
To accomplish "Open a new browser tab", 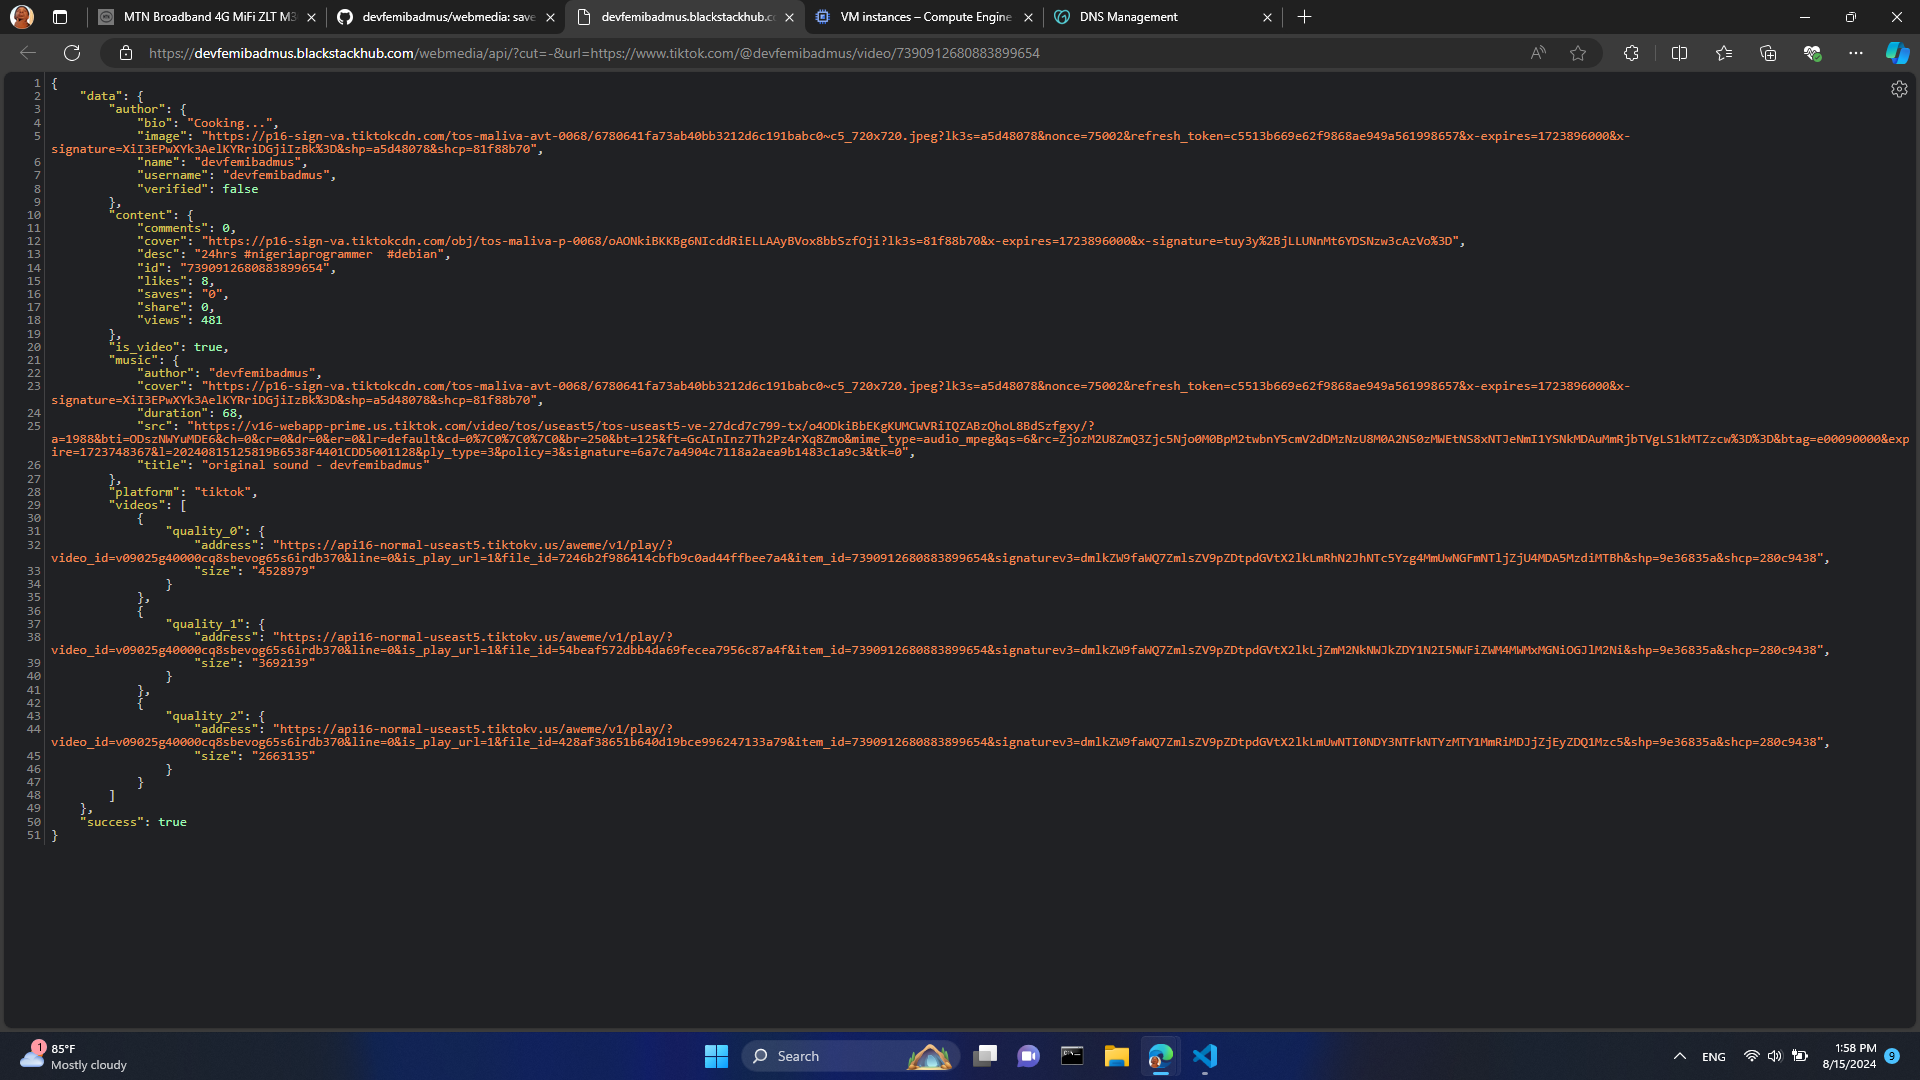I will coord(1304,17).
